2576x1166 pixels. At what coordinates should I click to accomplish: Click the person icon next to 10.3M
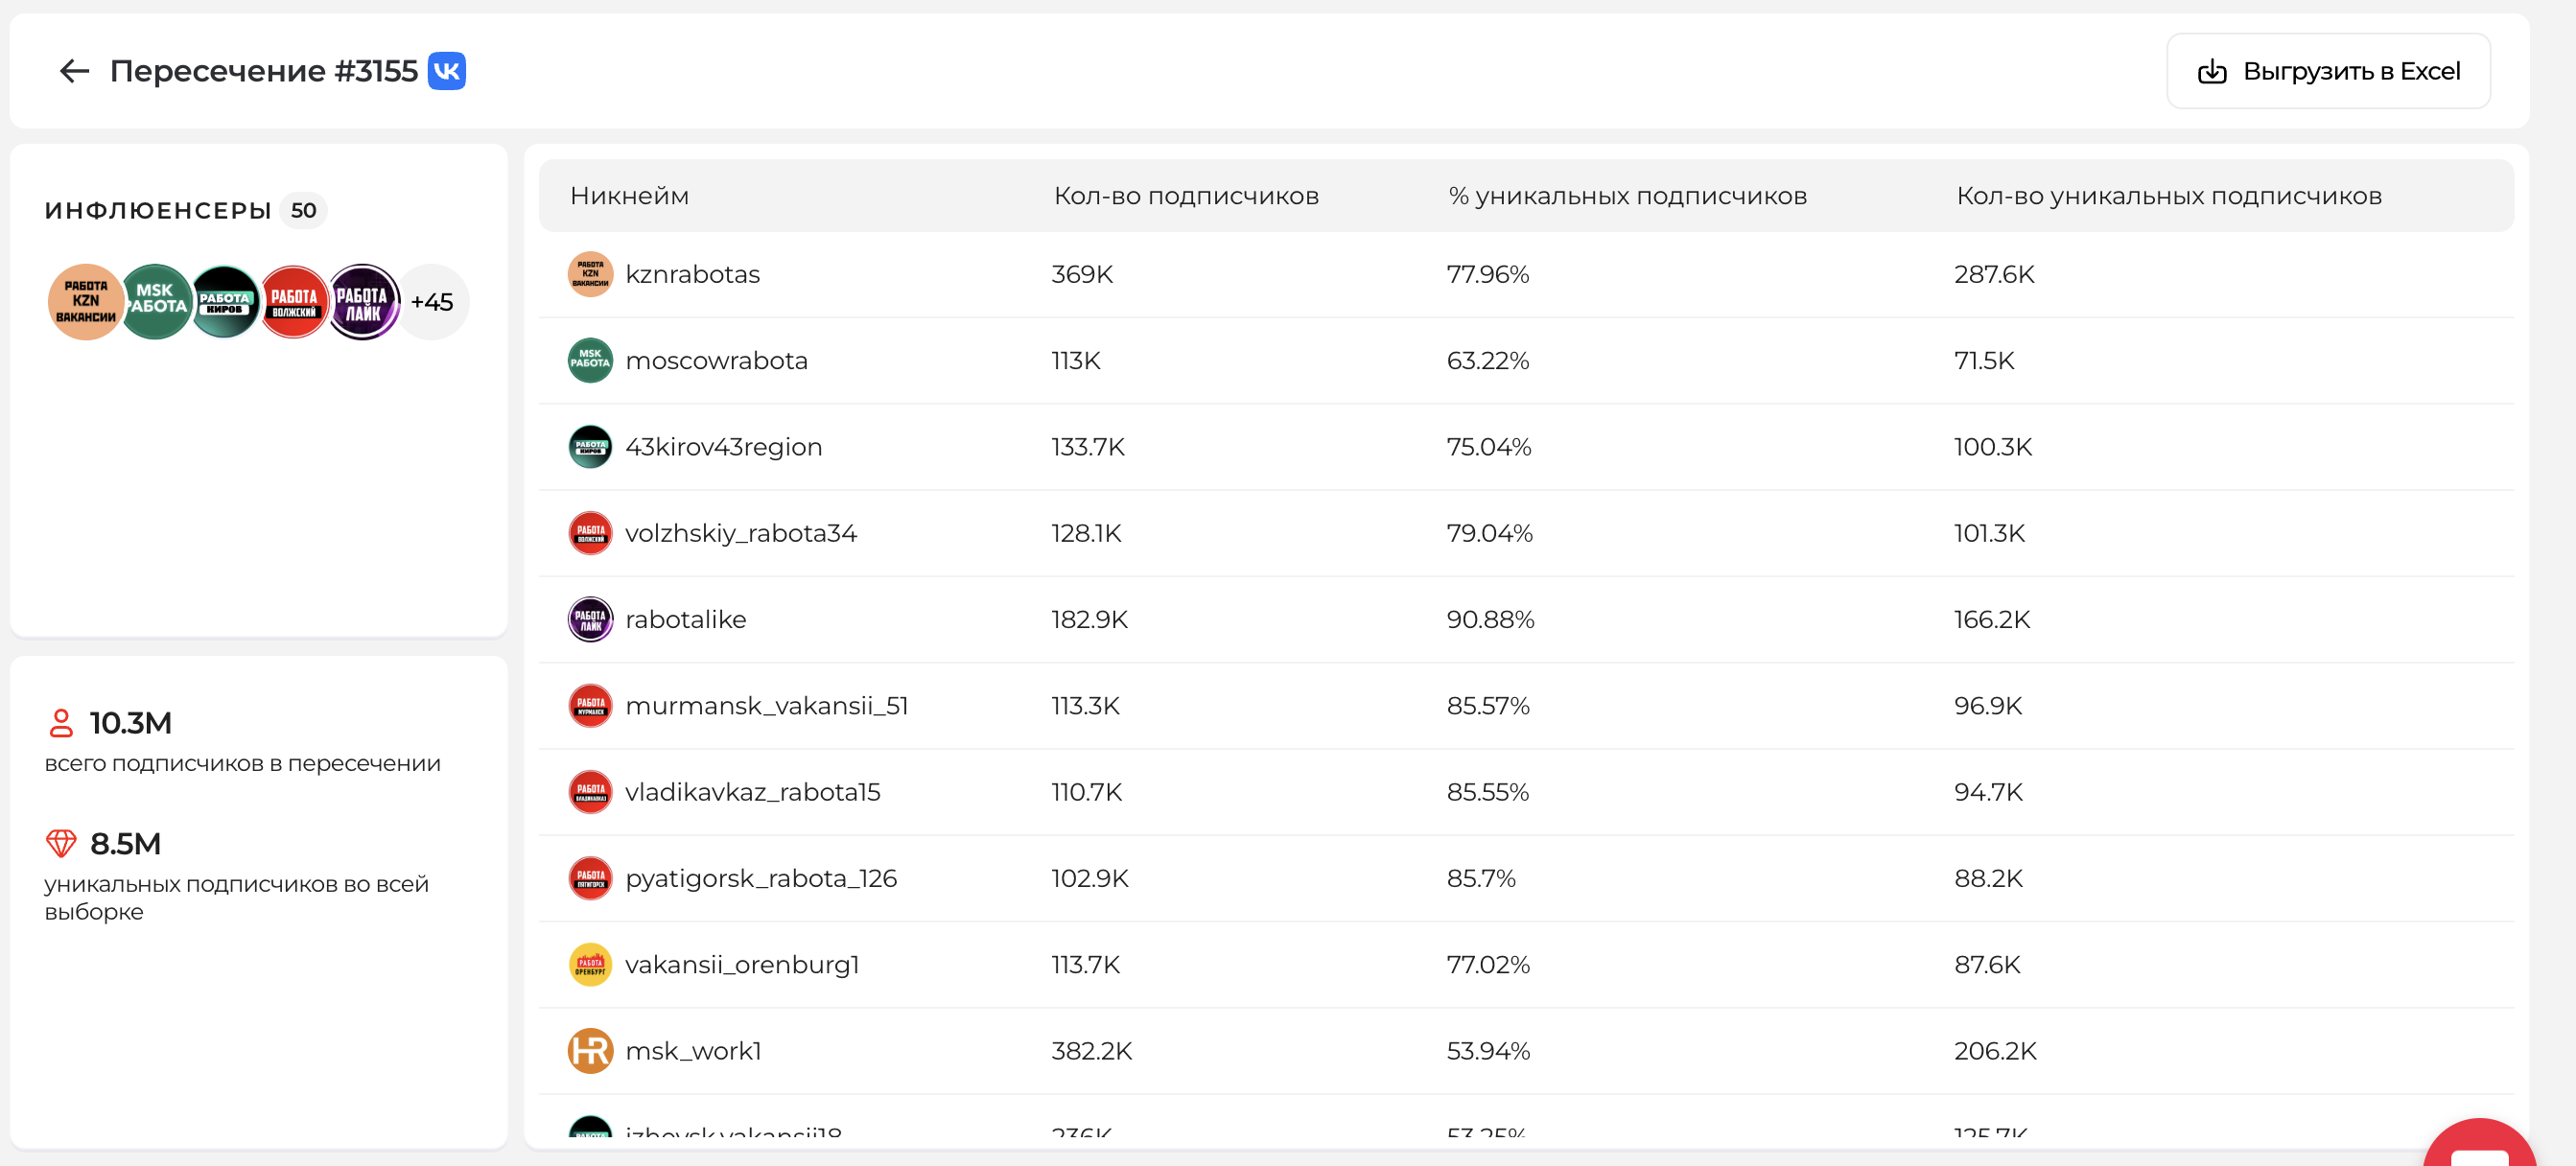click(x=61, y=723)
